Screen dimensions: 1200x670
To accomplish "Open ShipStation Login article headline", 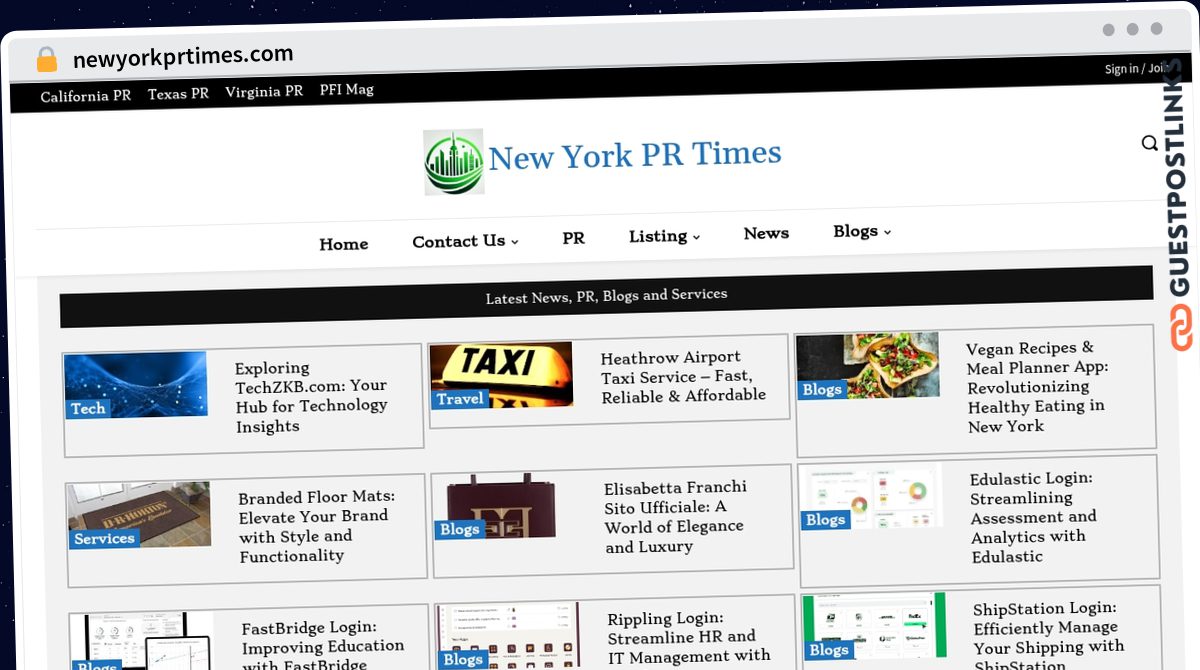I will [1049, 635].
